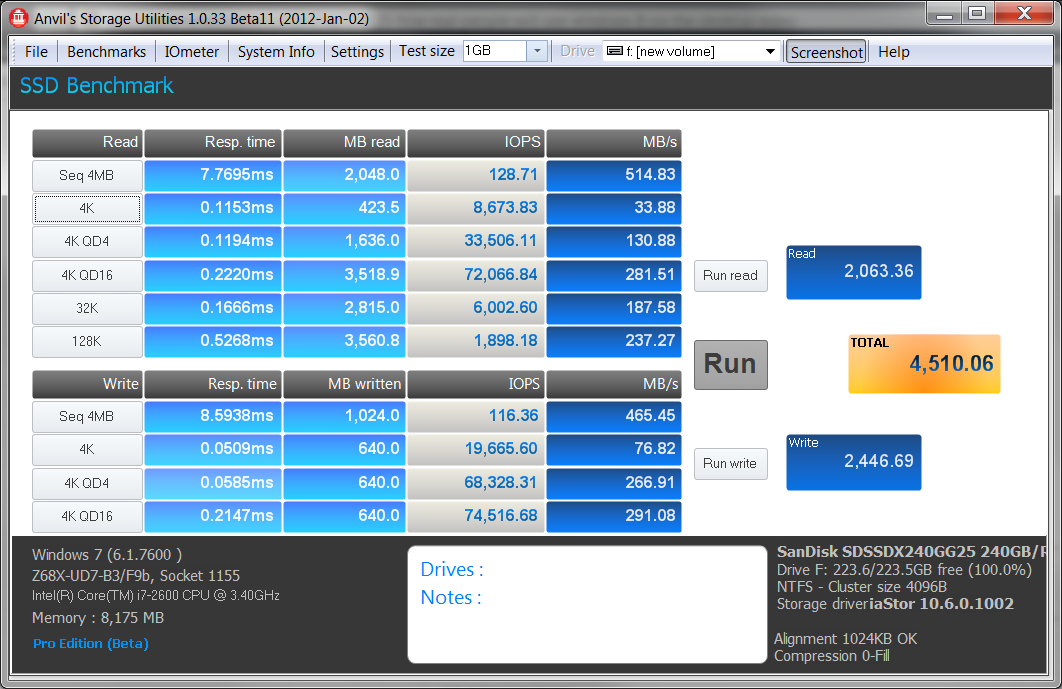Open the File menu
Viewport: 1062px width, 689px height.
(36, 52)
